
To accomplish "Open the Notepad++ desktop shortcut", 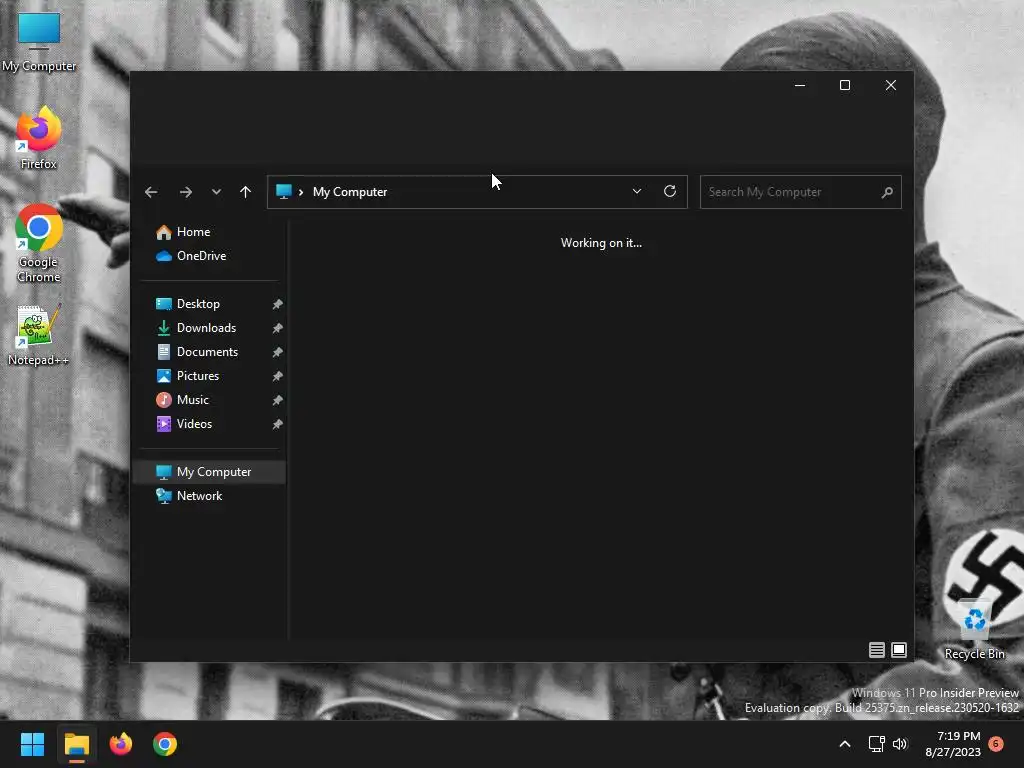I will 38,336.
